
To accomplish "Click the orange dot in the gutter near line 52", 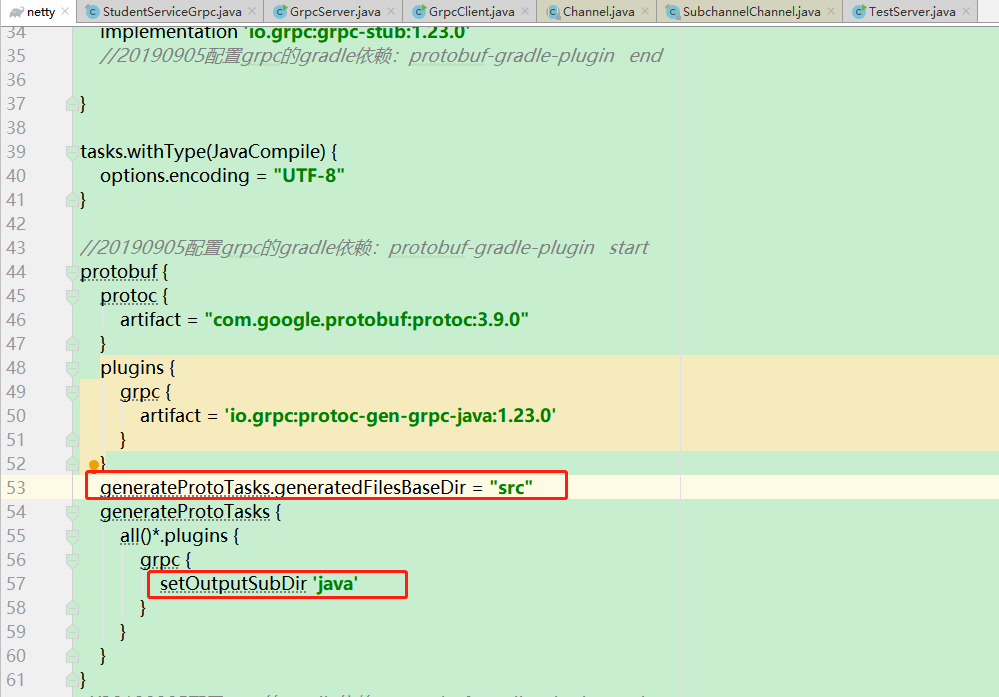I will pos(95,463).
